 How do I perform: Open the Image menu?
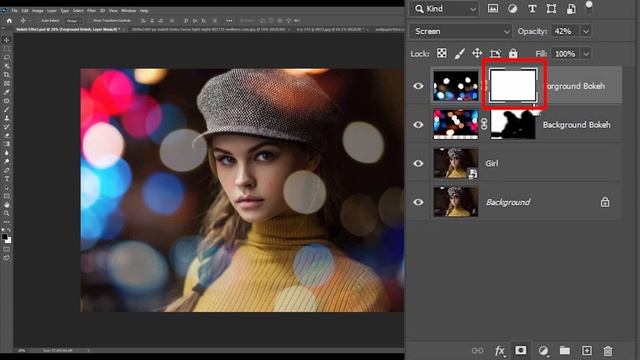38,11
